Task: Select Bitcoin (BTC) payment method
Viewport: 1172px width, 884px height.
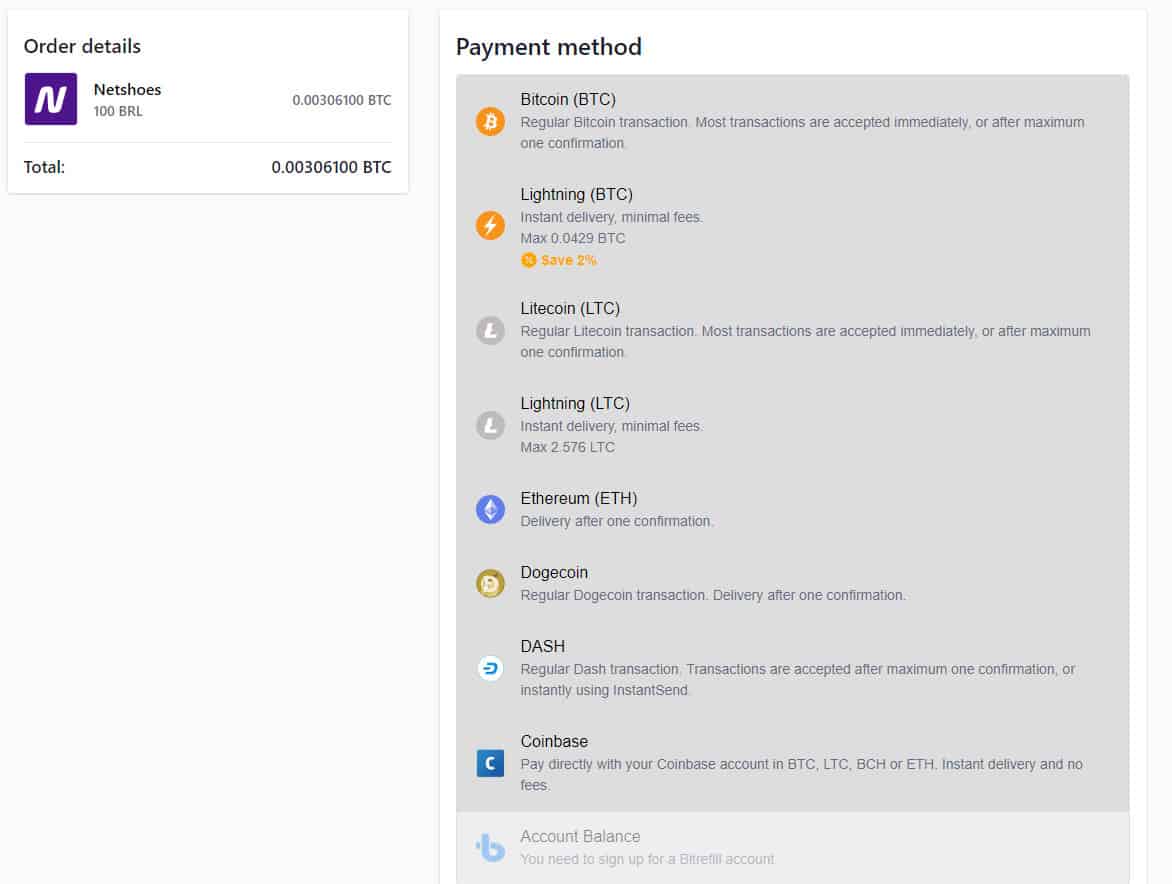Action: [792, 121]
